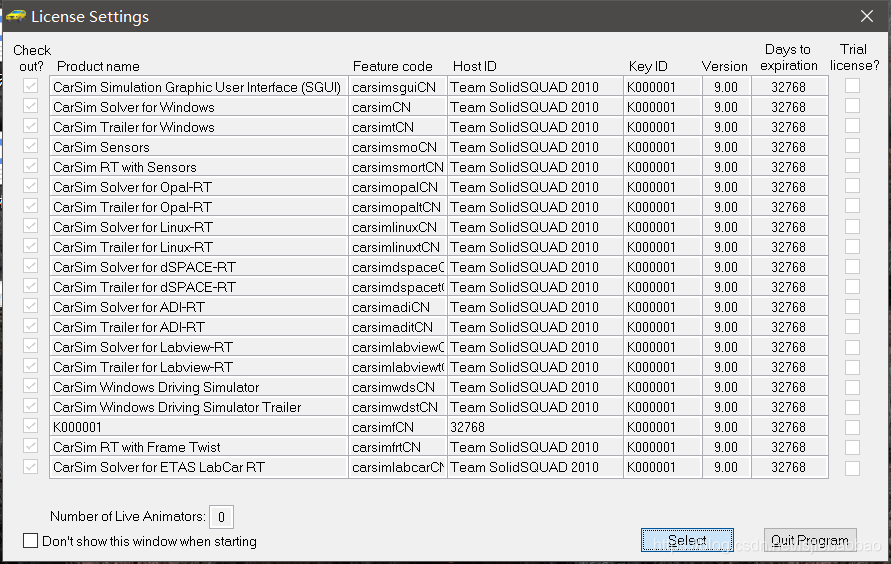Toggle check out for CarSim Simulation Graphic User Interface
The image size is (891, 564).
(x=31, y=86)
